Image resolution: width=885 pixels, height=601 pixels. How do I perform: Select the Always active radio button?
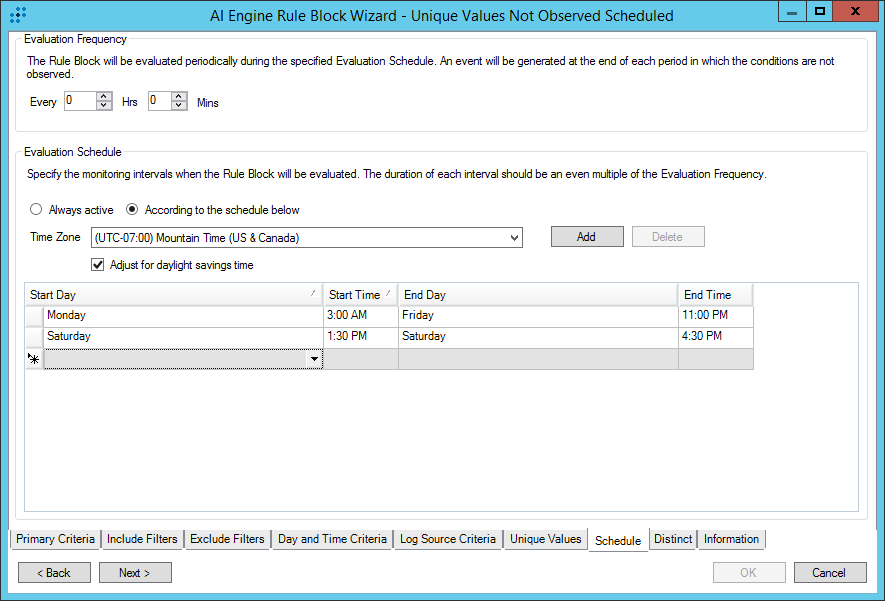(x=37, y=210)
